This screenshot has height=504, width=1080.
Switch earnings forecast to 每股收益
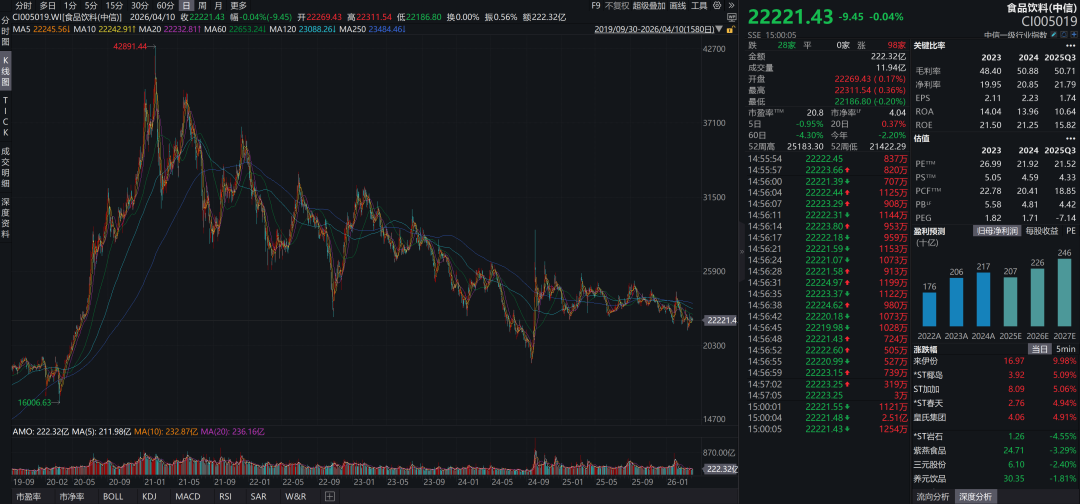point(1042,231)
